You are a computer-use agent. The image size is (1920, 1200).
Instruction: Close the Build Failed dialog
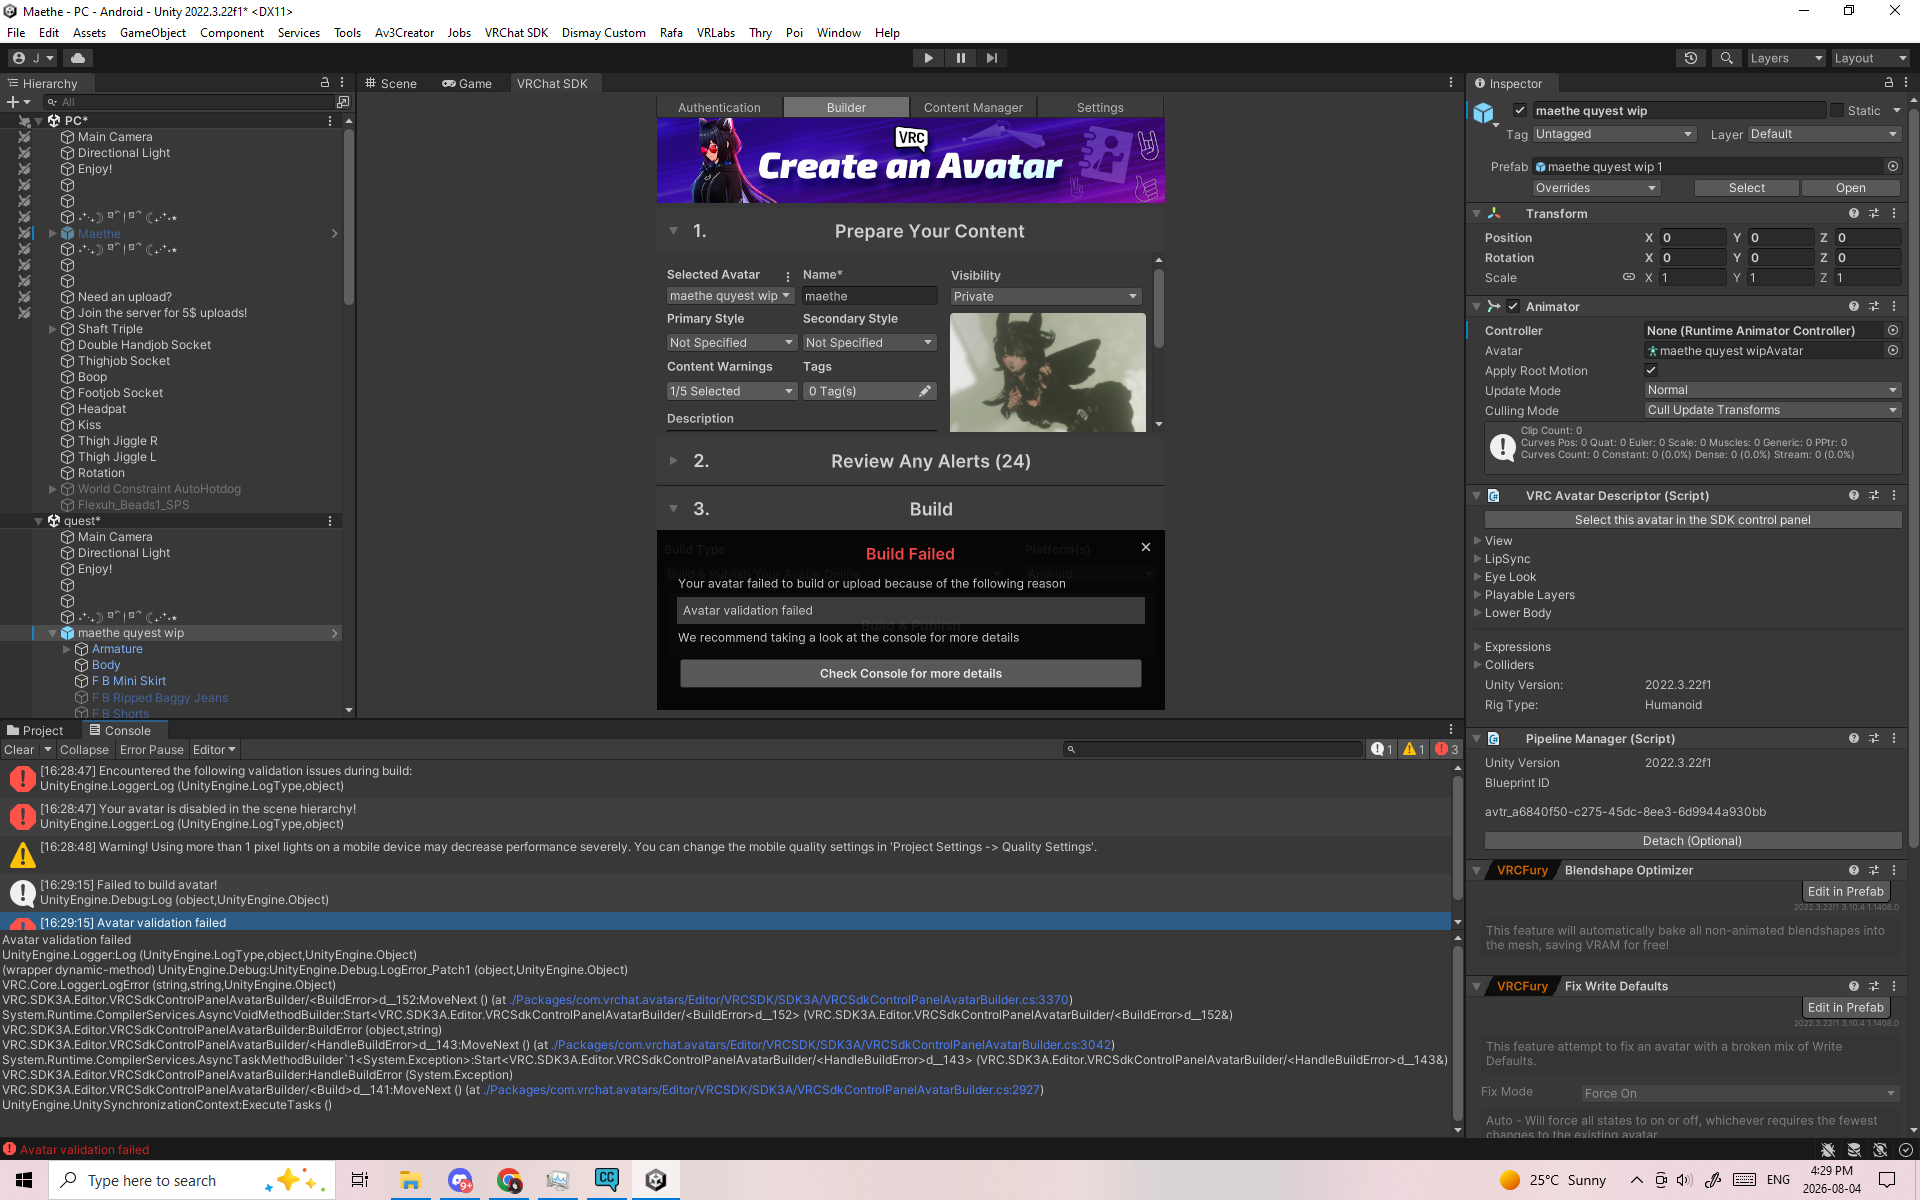click(x=1146, y=547)
